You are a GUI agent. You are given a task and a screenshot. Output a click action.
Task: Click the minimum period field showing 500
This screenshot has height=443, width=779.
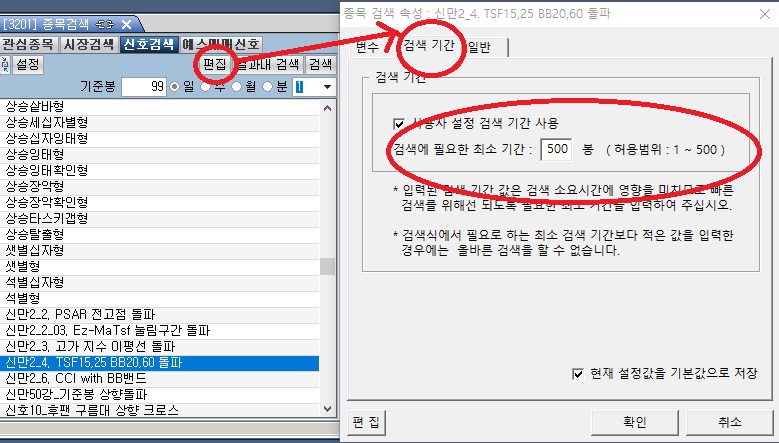556,149
